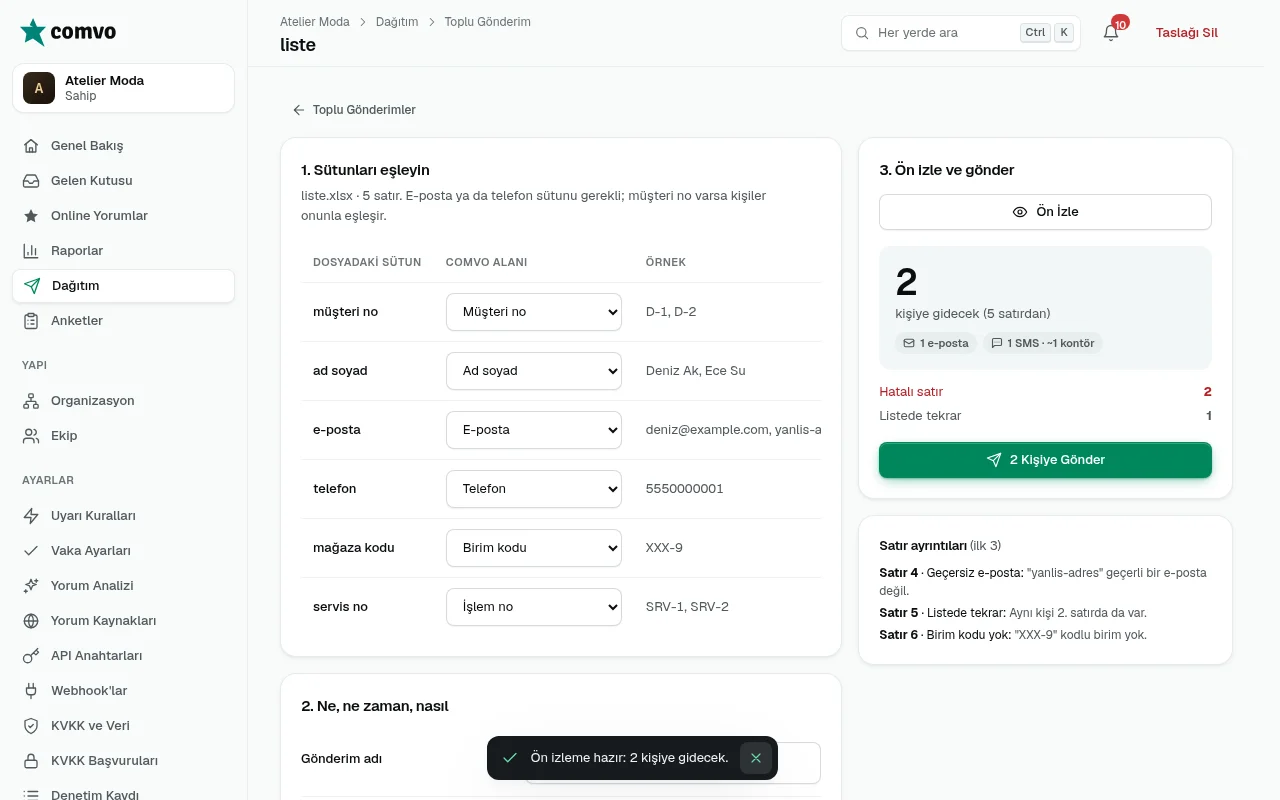
Task: Open the Telefon field dropdown
Action: (x=534, y=489)
